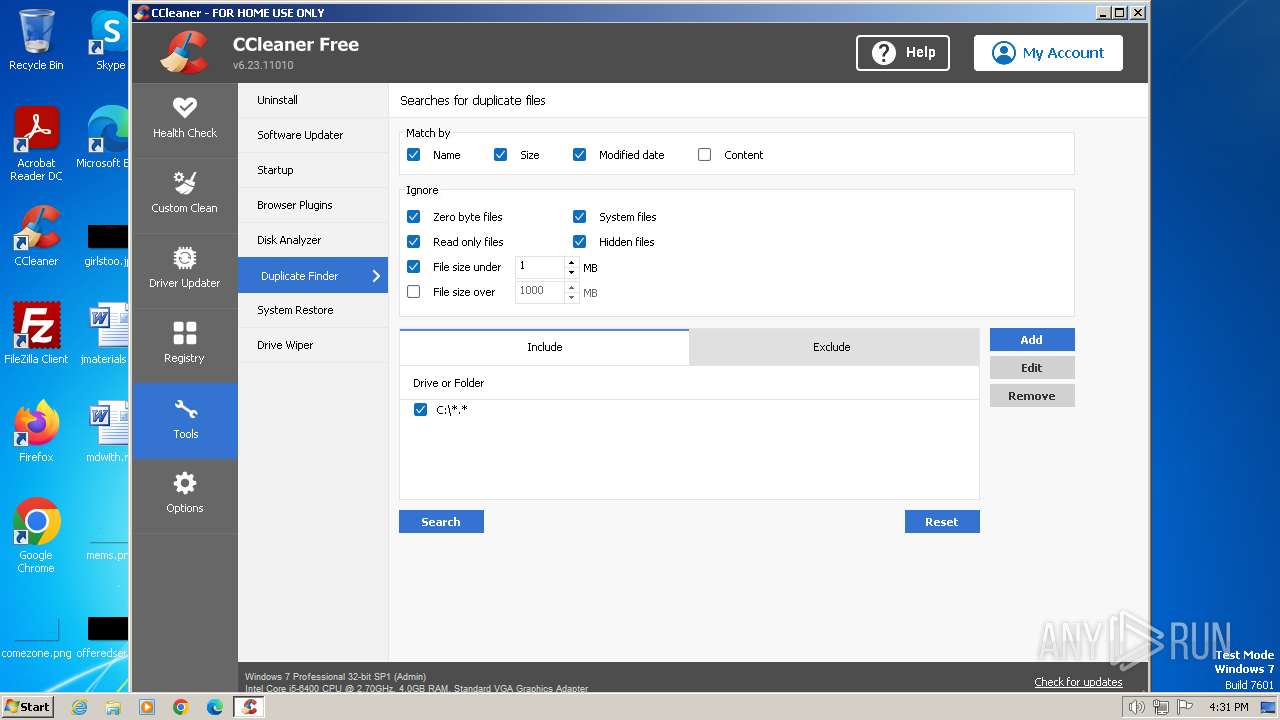Click Check for updates link

(x=1078, y=682)
